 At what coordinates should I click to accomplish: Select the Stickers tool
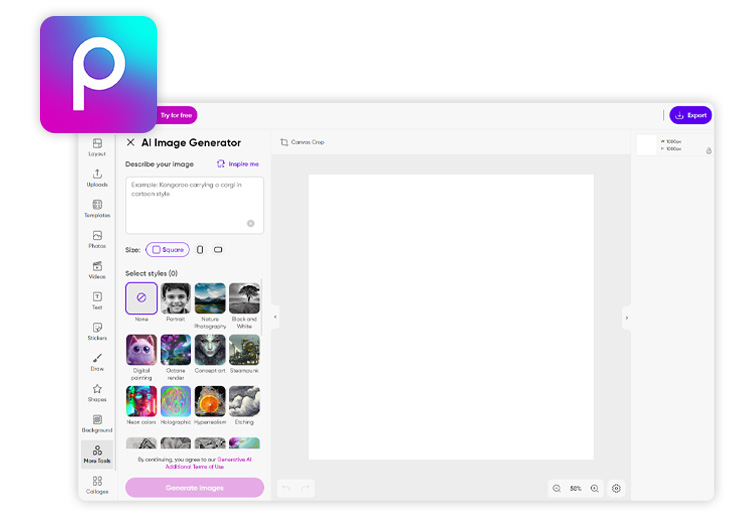click(x=97, y=331)
